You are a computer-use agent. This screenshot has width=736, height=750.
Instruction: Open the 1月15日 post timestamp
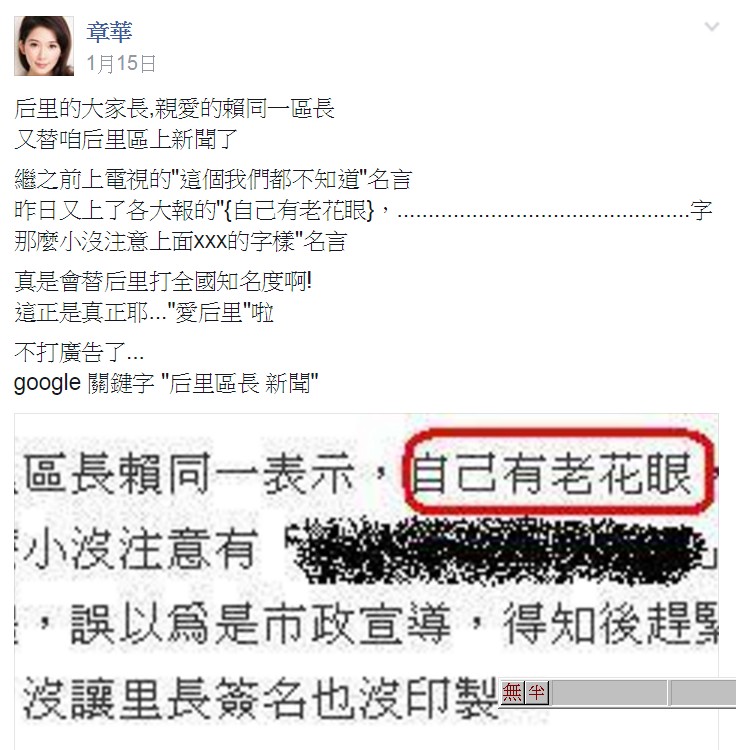[x=121, y=63]
